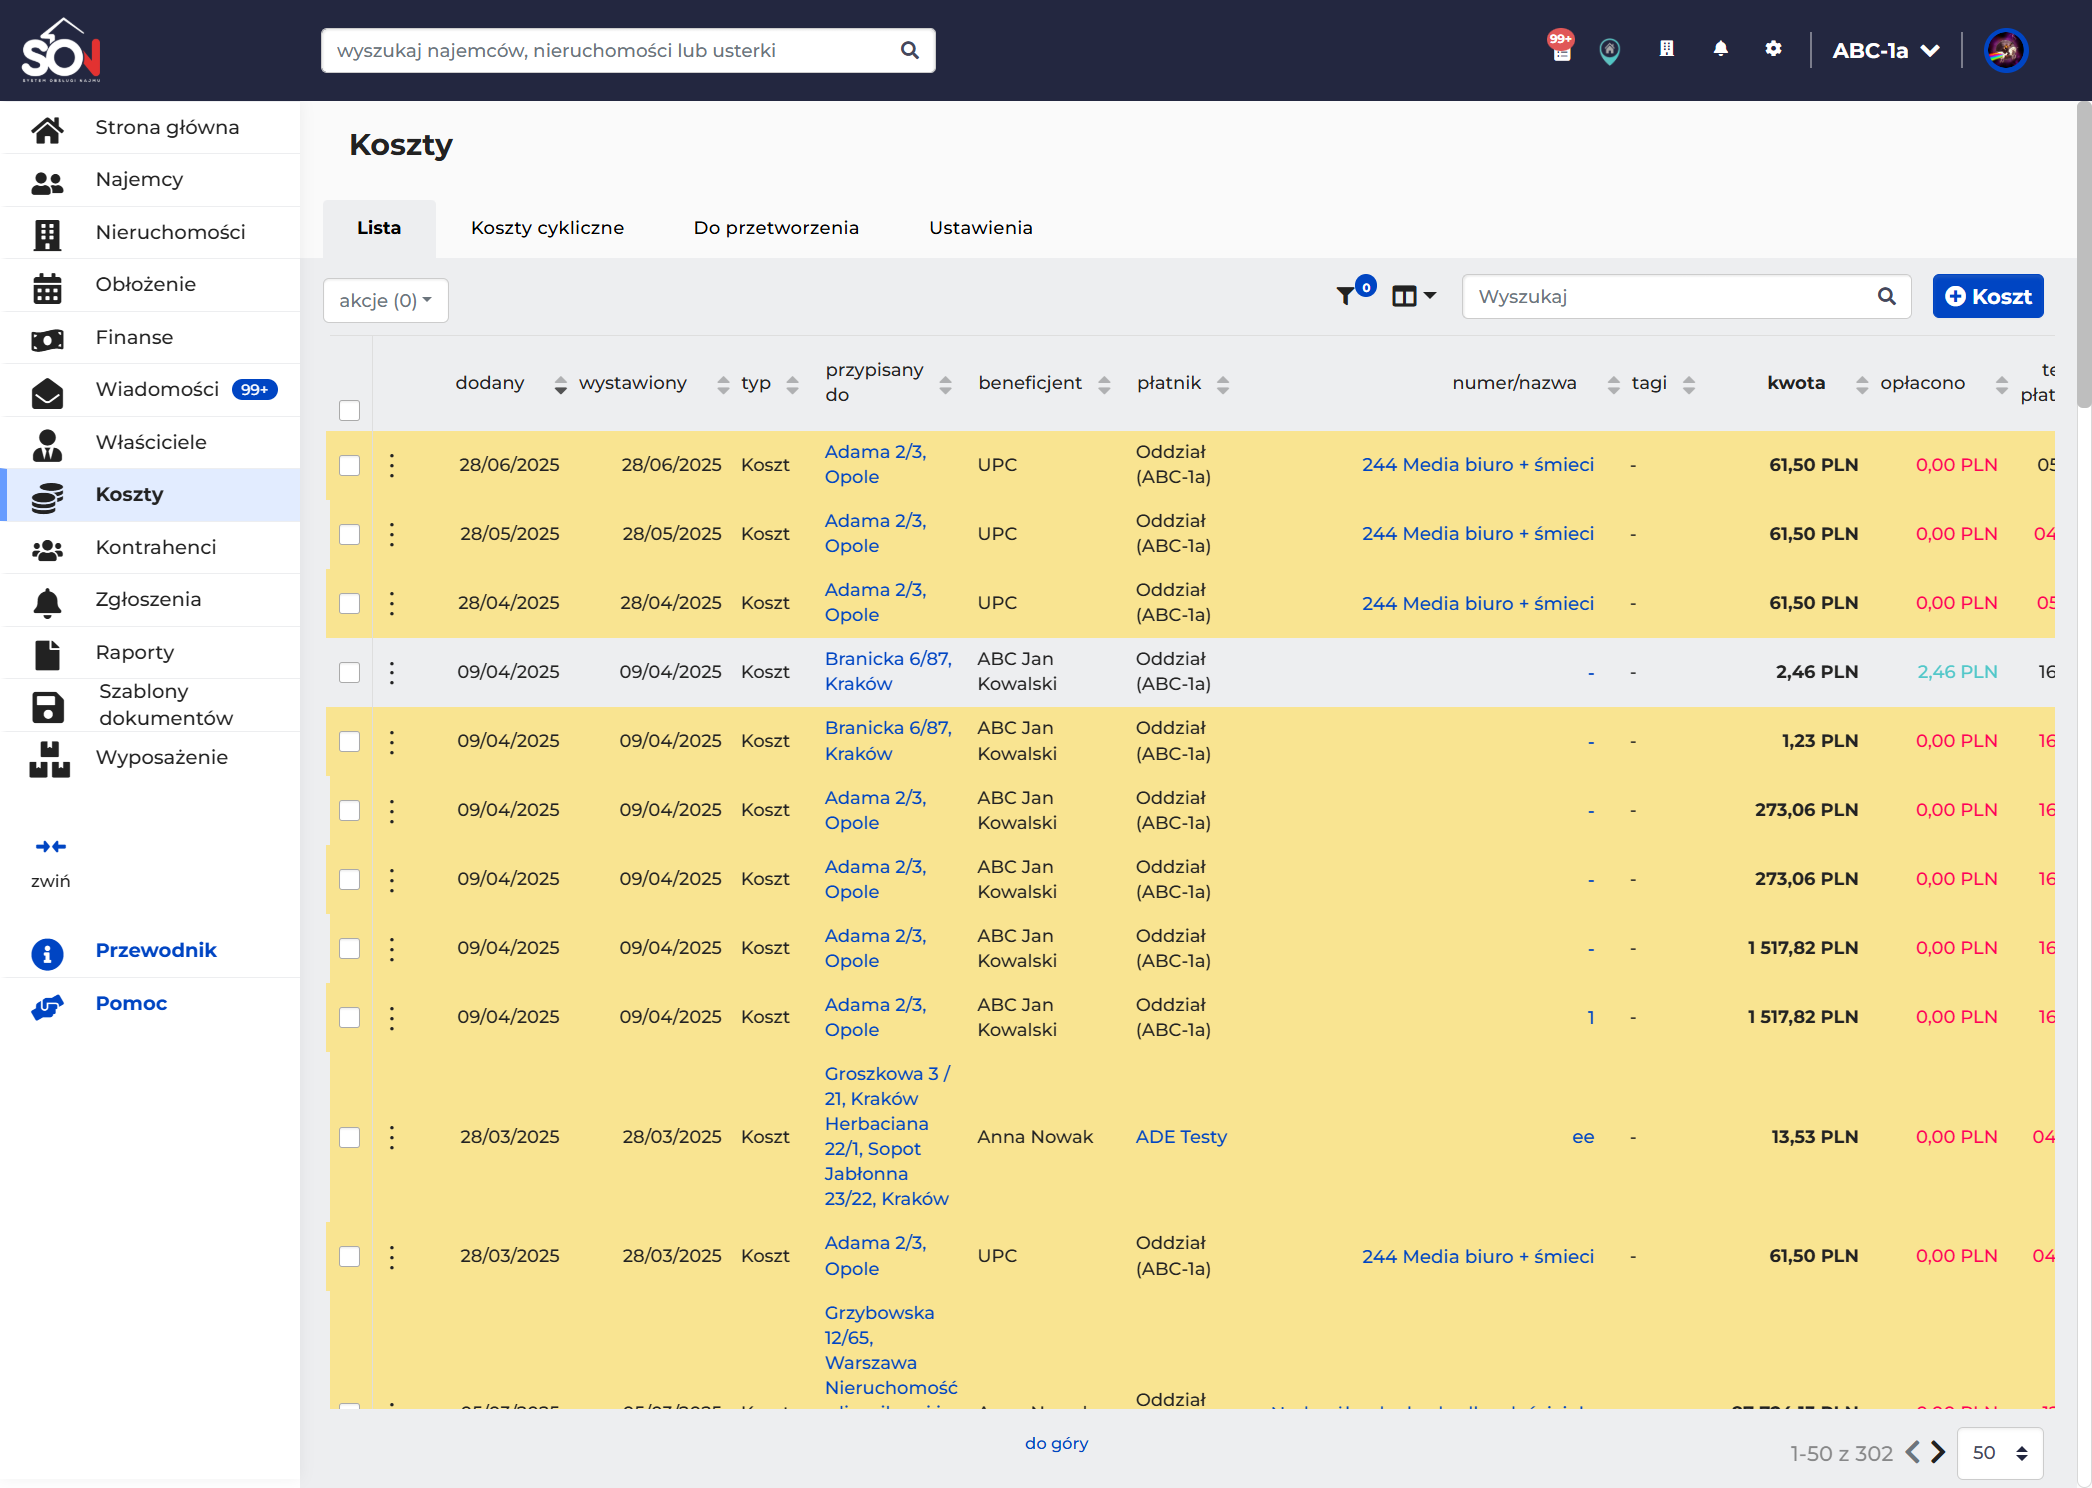Open the Ustawienia tab
Image resolution: width=2092 pixels, height=1488 pixels.
tap(980, 228)
